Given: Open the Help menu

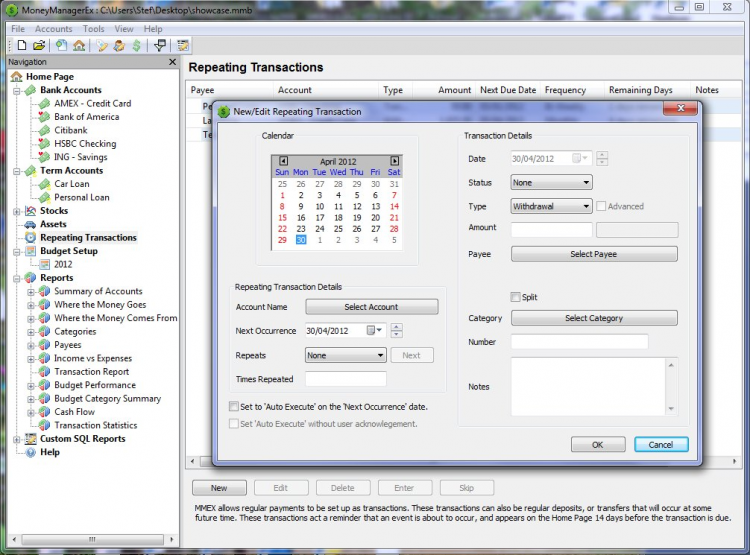Looking at the screenshot, I should 153,29.
